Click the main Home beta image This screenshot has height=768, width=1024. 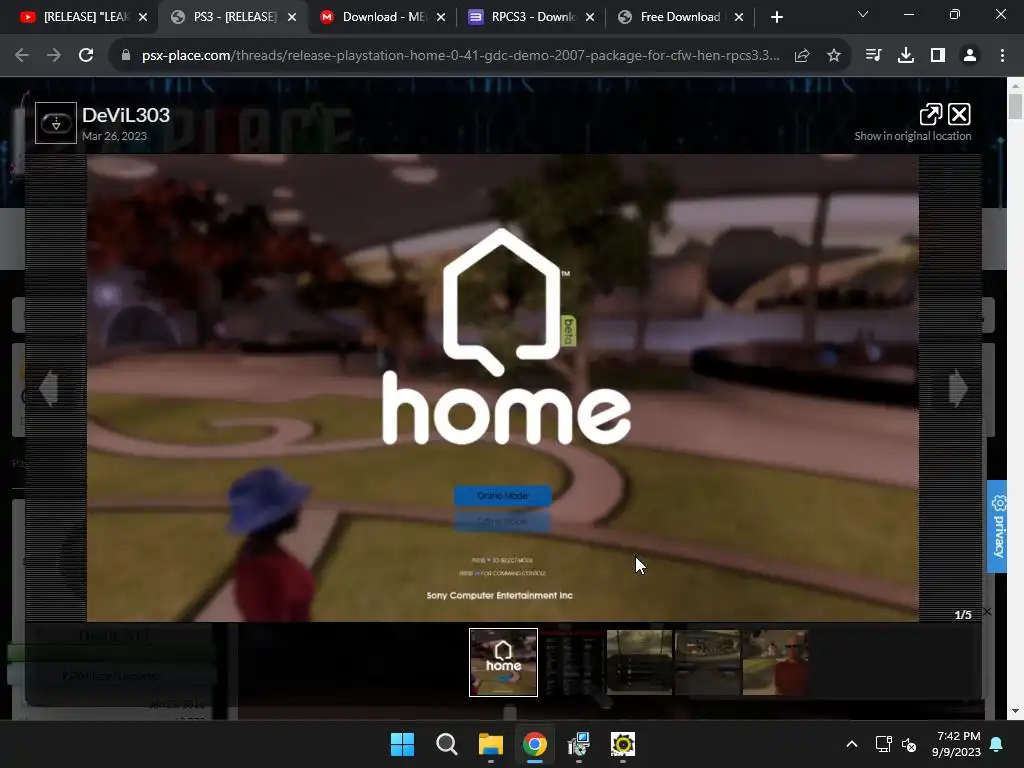tap(503, 388)
